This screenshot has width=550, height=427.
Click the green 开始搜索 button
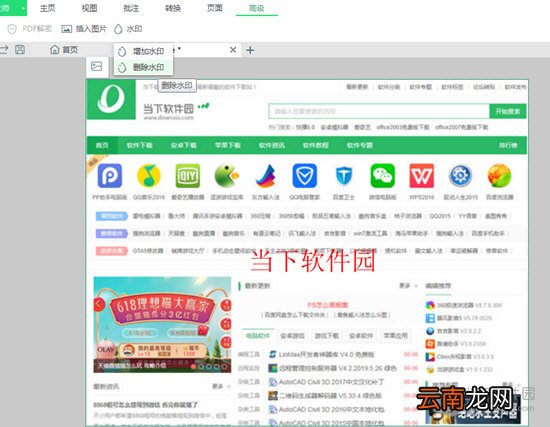pyautogui.click(x=508, y=111)
